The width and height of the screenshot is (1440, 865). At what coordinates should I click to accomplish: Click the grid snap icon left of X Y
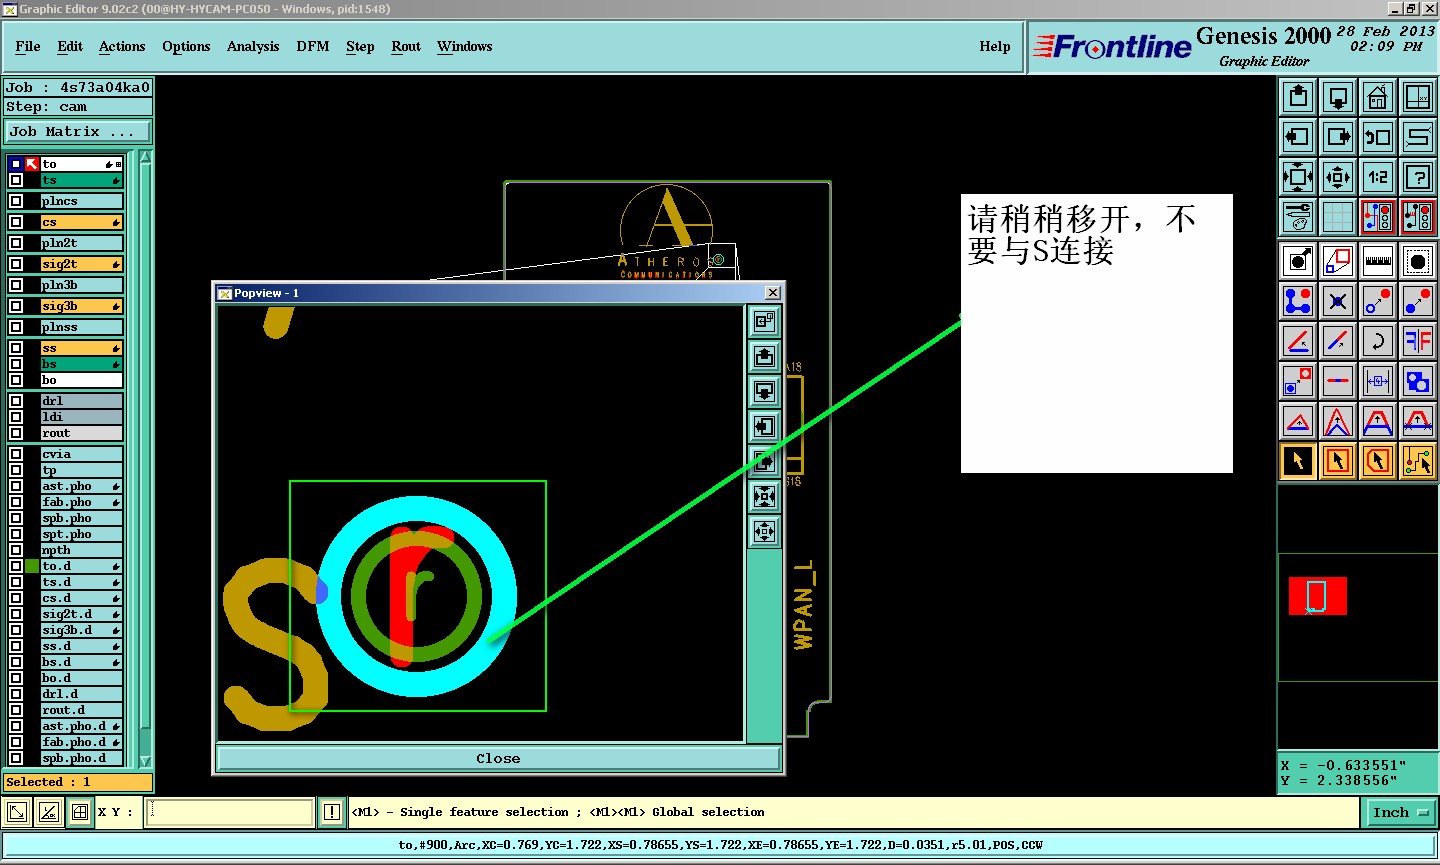click(80, 812)
